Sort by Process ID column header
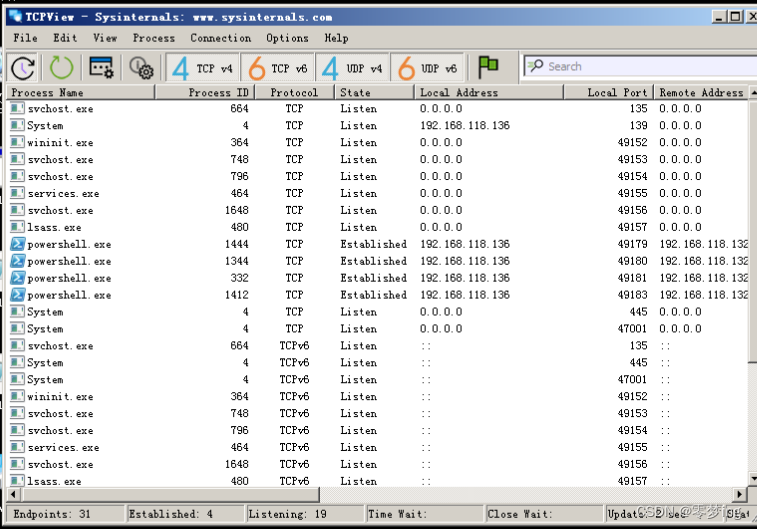The height and width of the screenshot is (529, 757). pyautogui.click(x=205, y=92)
